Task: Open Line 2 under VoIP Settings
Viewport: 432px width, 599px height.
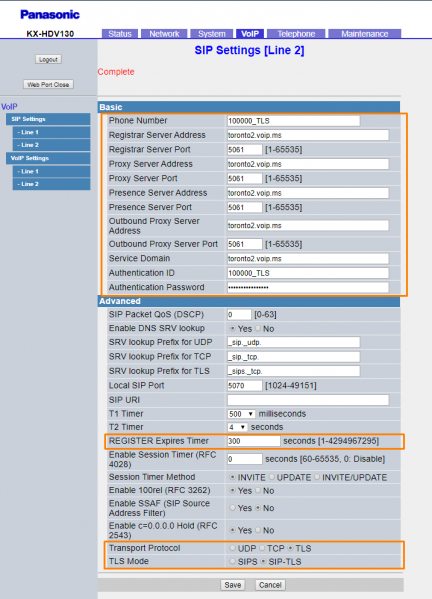Action: 52,184
